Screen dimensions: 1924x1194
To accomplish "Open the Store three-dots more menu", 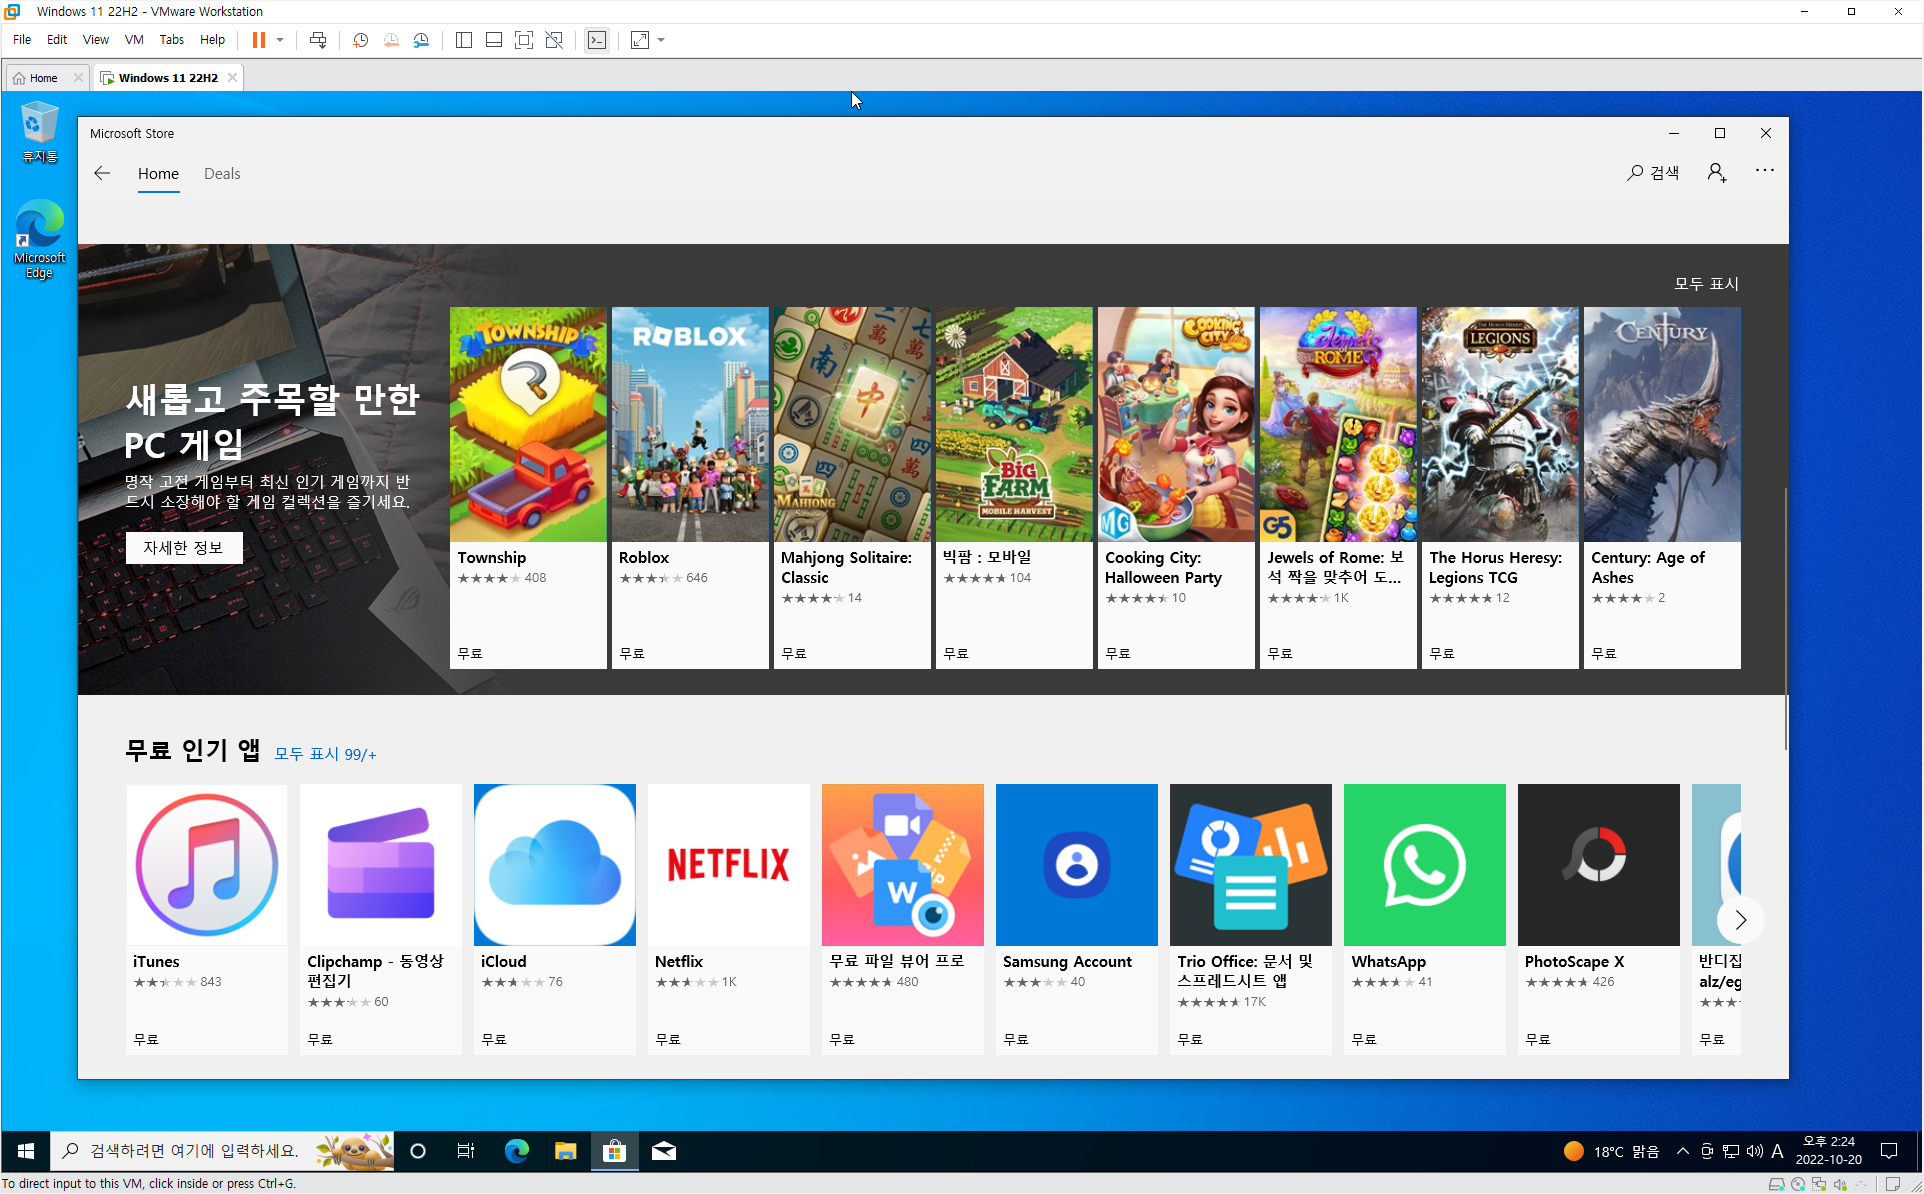I will click(1764, 171).
